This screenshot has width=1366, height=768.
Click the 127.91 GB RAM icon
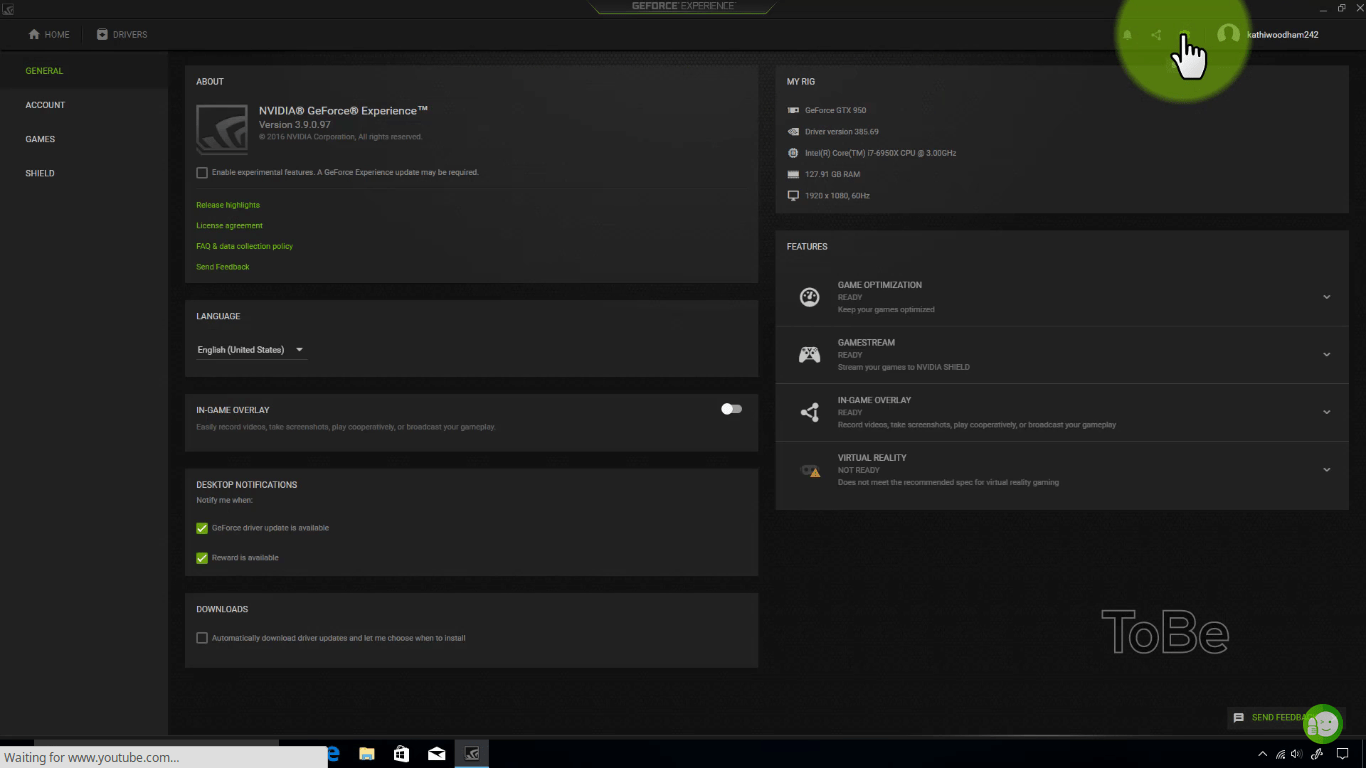pos(793,174)
